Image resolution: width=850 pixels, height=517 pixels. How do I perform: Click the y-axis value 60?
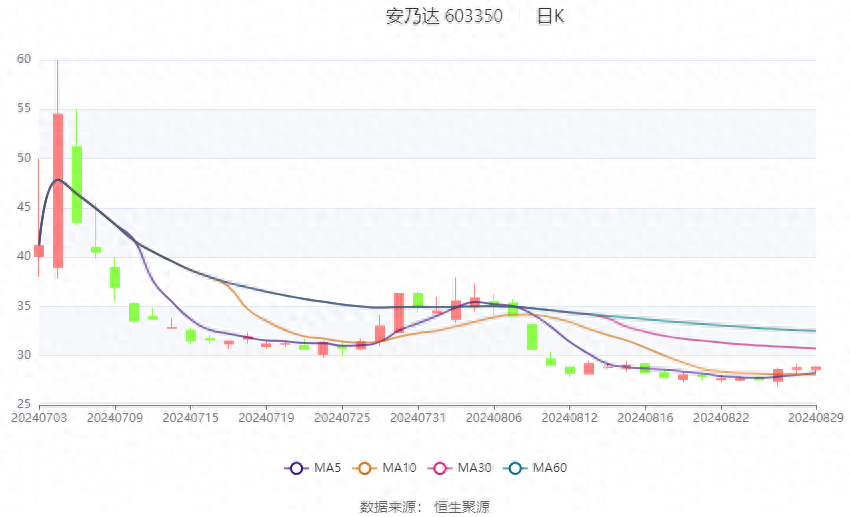pos(24,59)
